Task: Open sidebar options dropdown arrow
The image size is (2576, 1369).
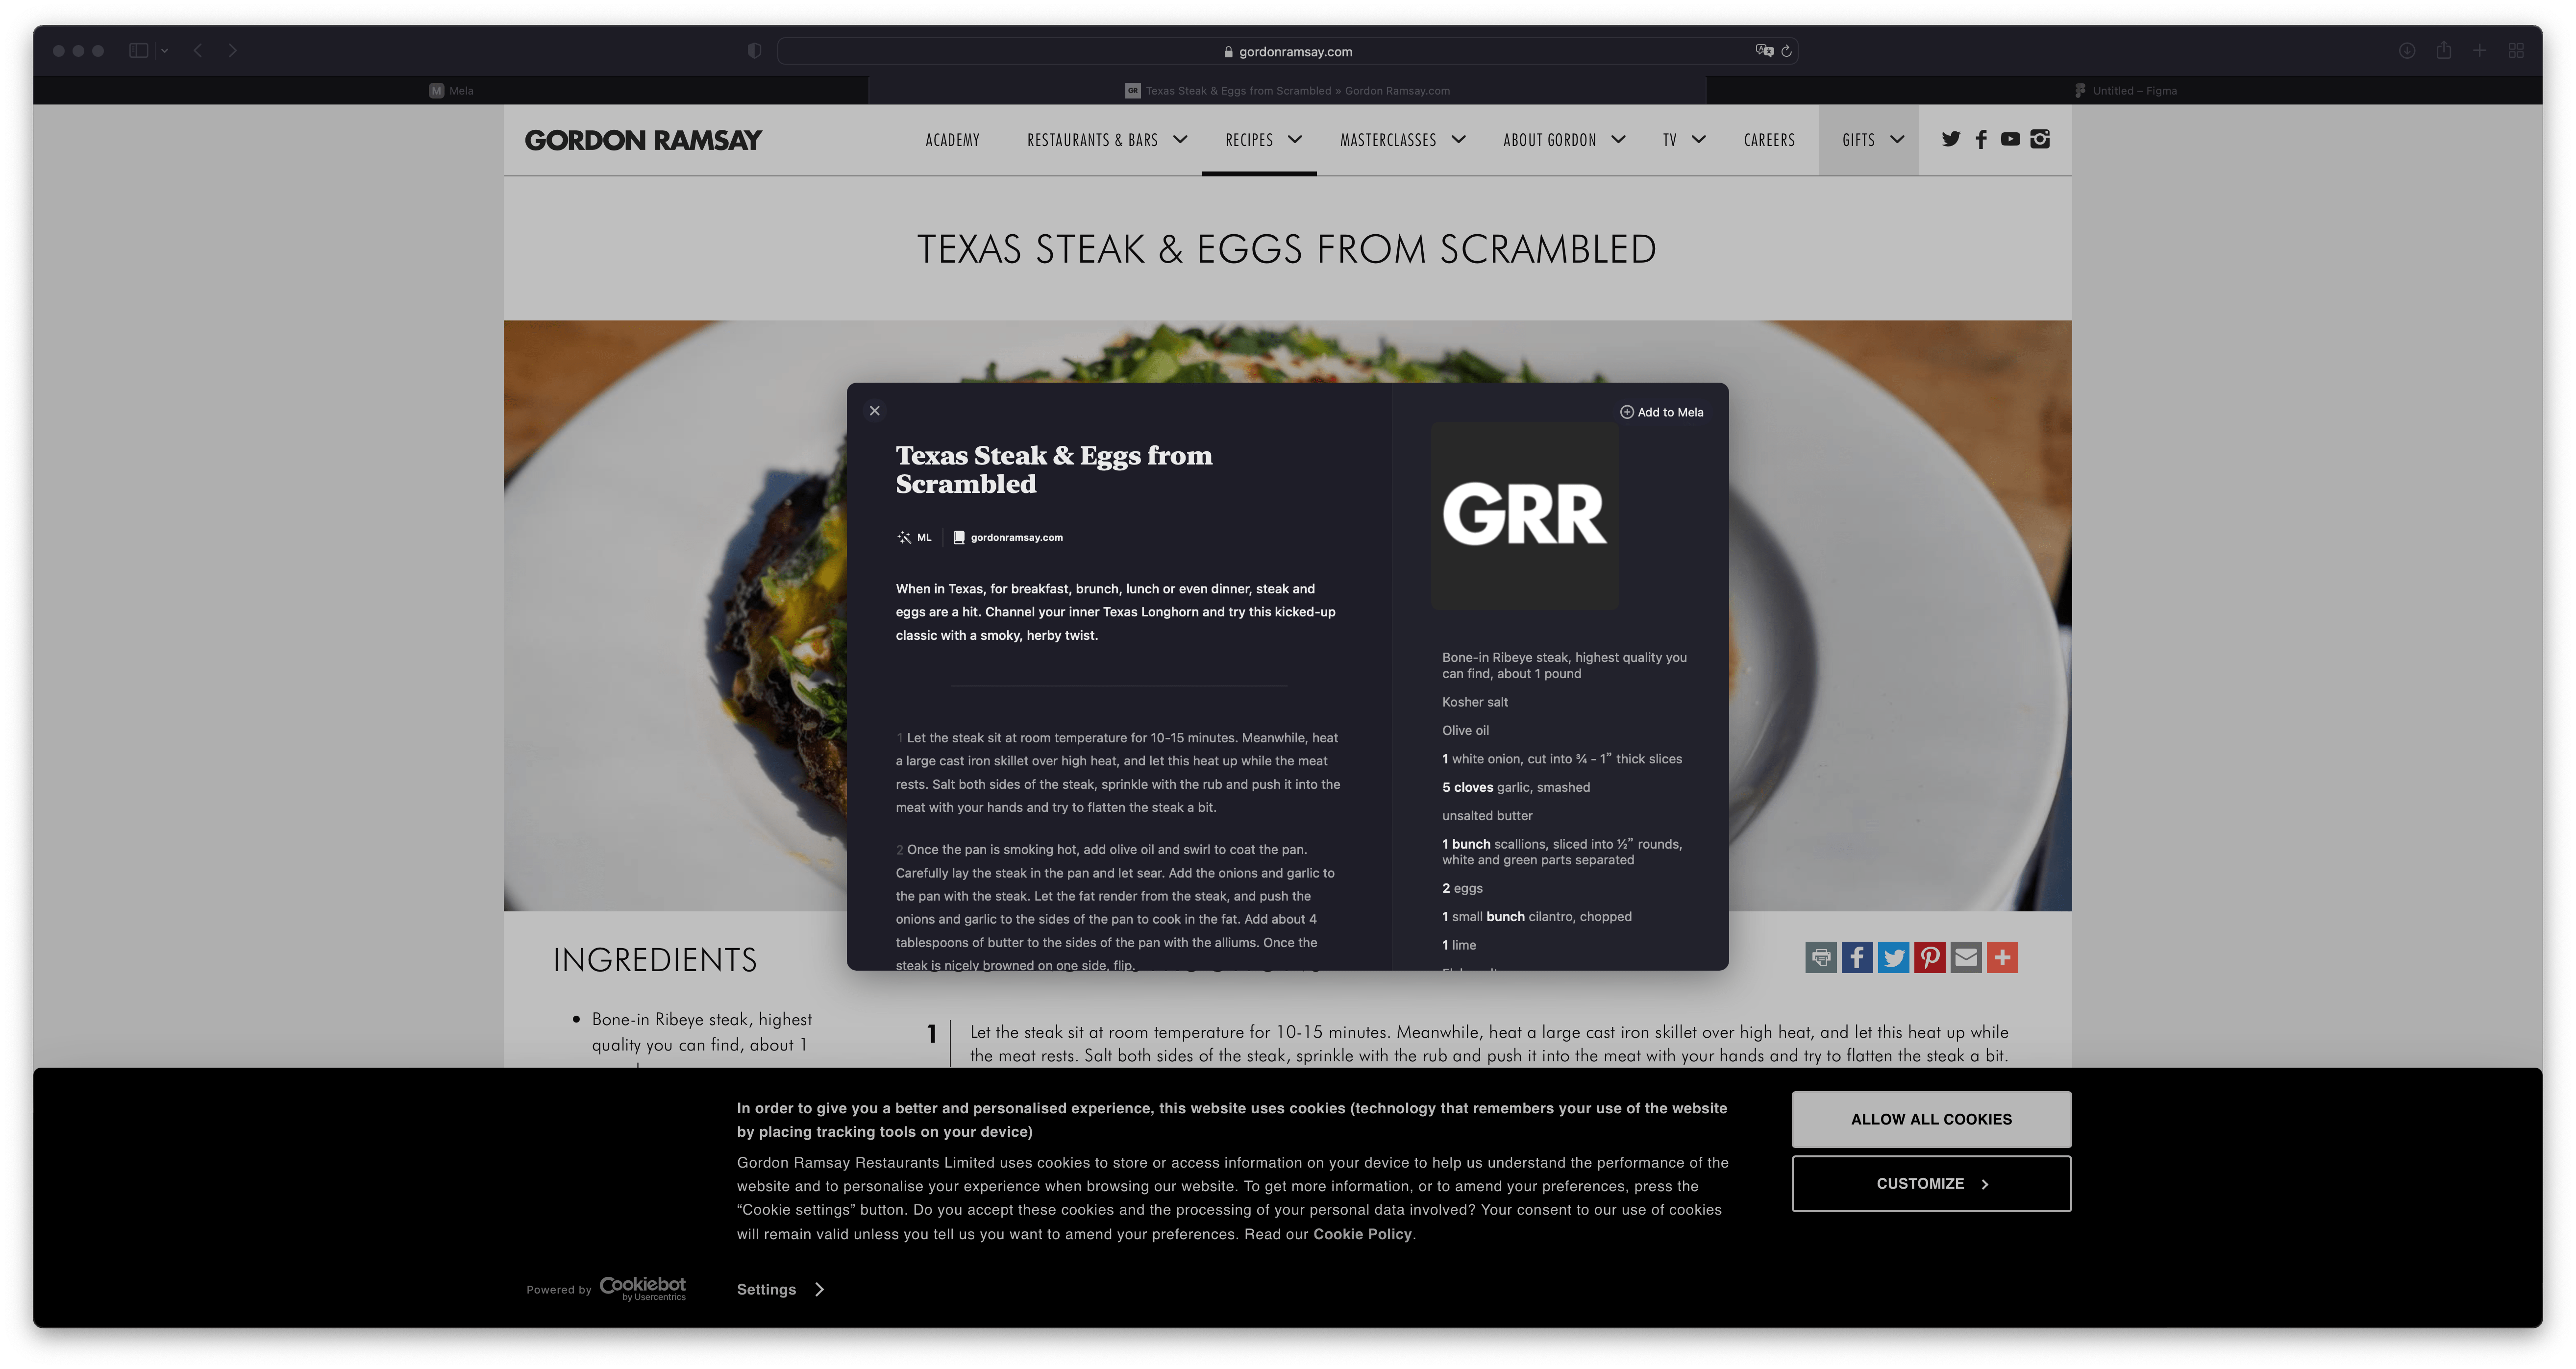Action: 165,50
